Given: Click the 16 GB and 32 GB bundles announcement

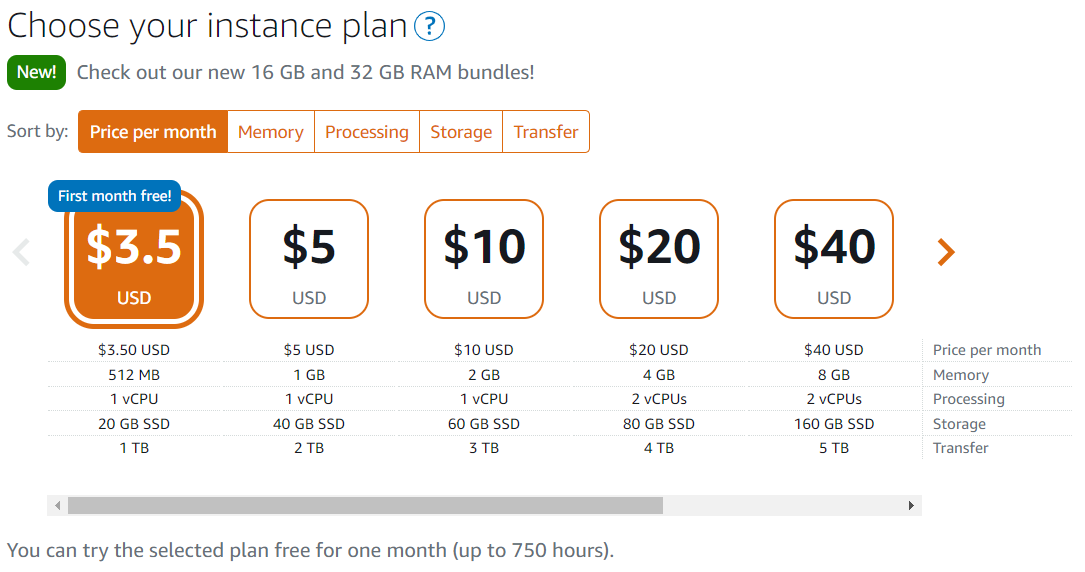Looking at the screenshot, I should pyautogui.click(x=305, y=72).
